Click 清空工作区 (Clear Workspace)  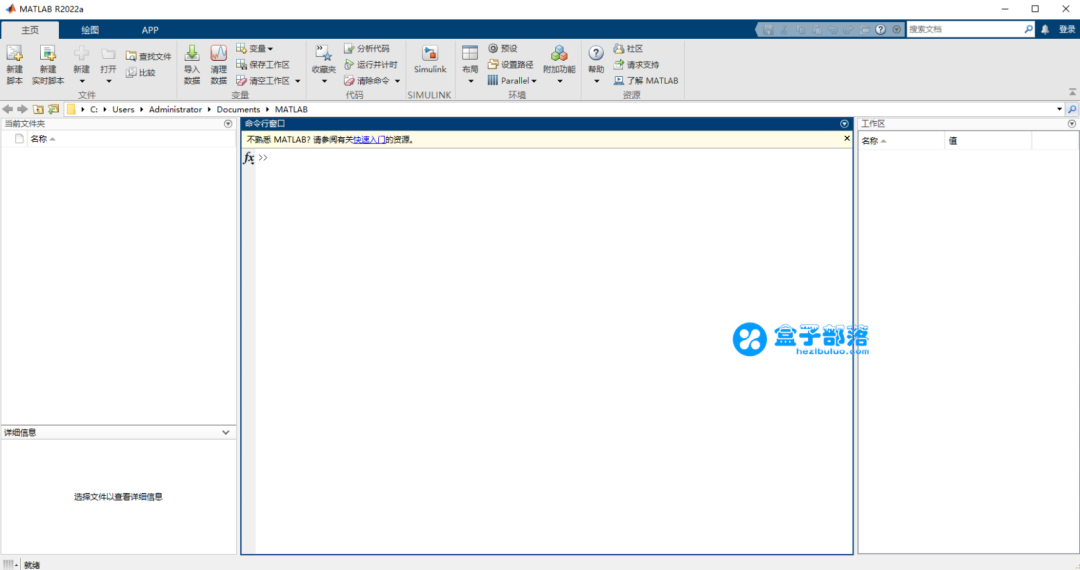coord(262,81)
